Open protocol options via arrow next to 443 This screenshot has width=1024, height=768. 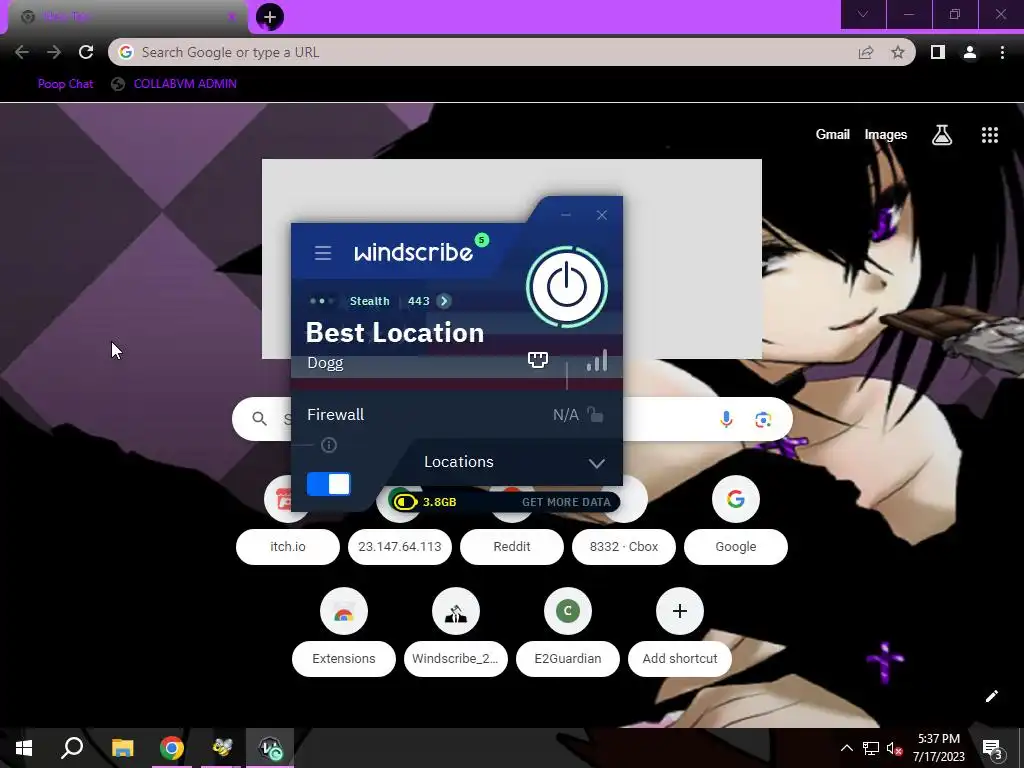444,301
